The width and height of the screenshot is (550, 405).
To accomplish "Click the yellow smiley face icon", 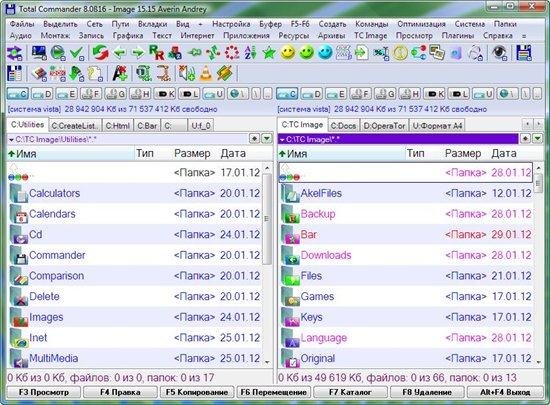I will 288,53.
